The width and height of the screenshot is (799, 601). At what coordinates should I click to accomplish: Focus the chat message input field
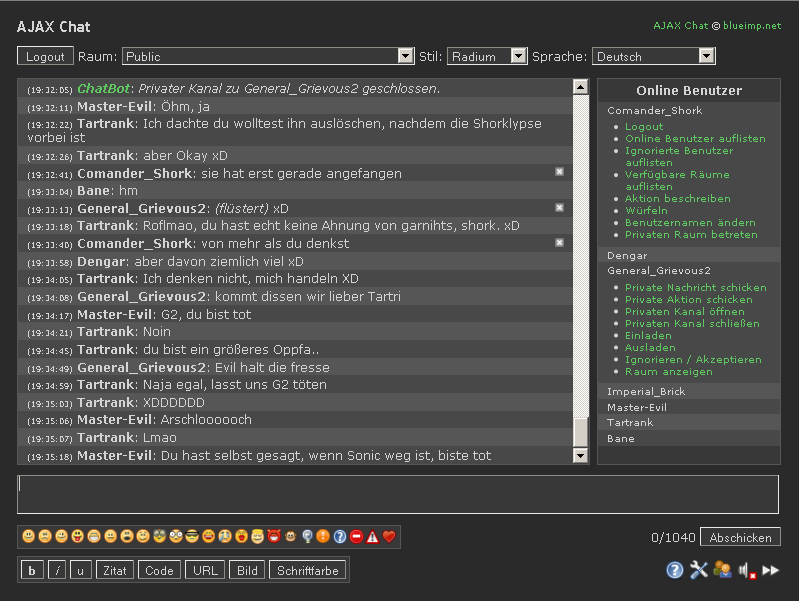click(x=398, y=494)
